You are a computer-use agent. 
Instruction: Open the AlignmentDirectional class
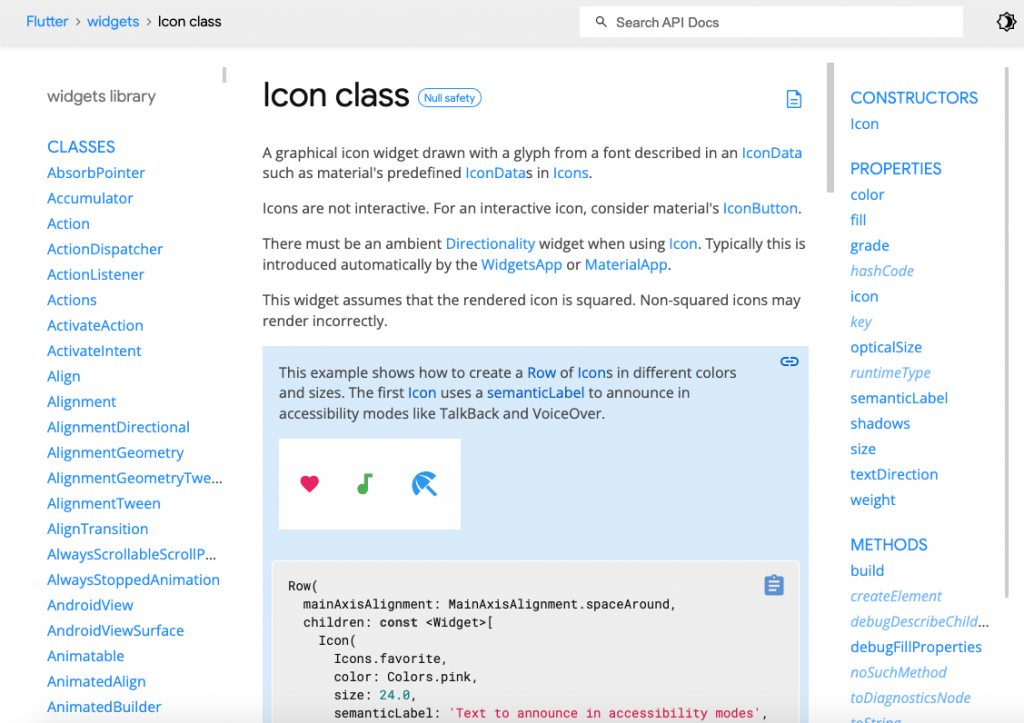(x=118, y=428)
